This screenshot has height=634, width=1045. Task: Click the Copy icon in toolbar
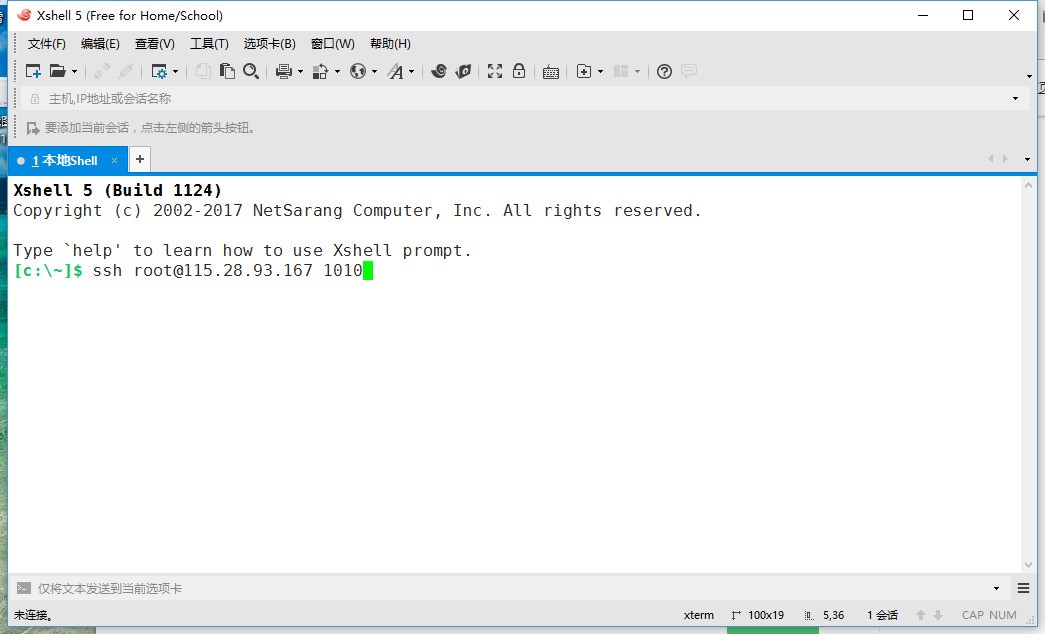pos(203,71)
